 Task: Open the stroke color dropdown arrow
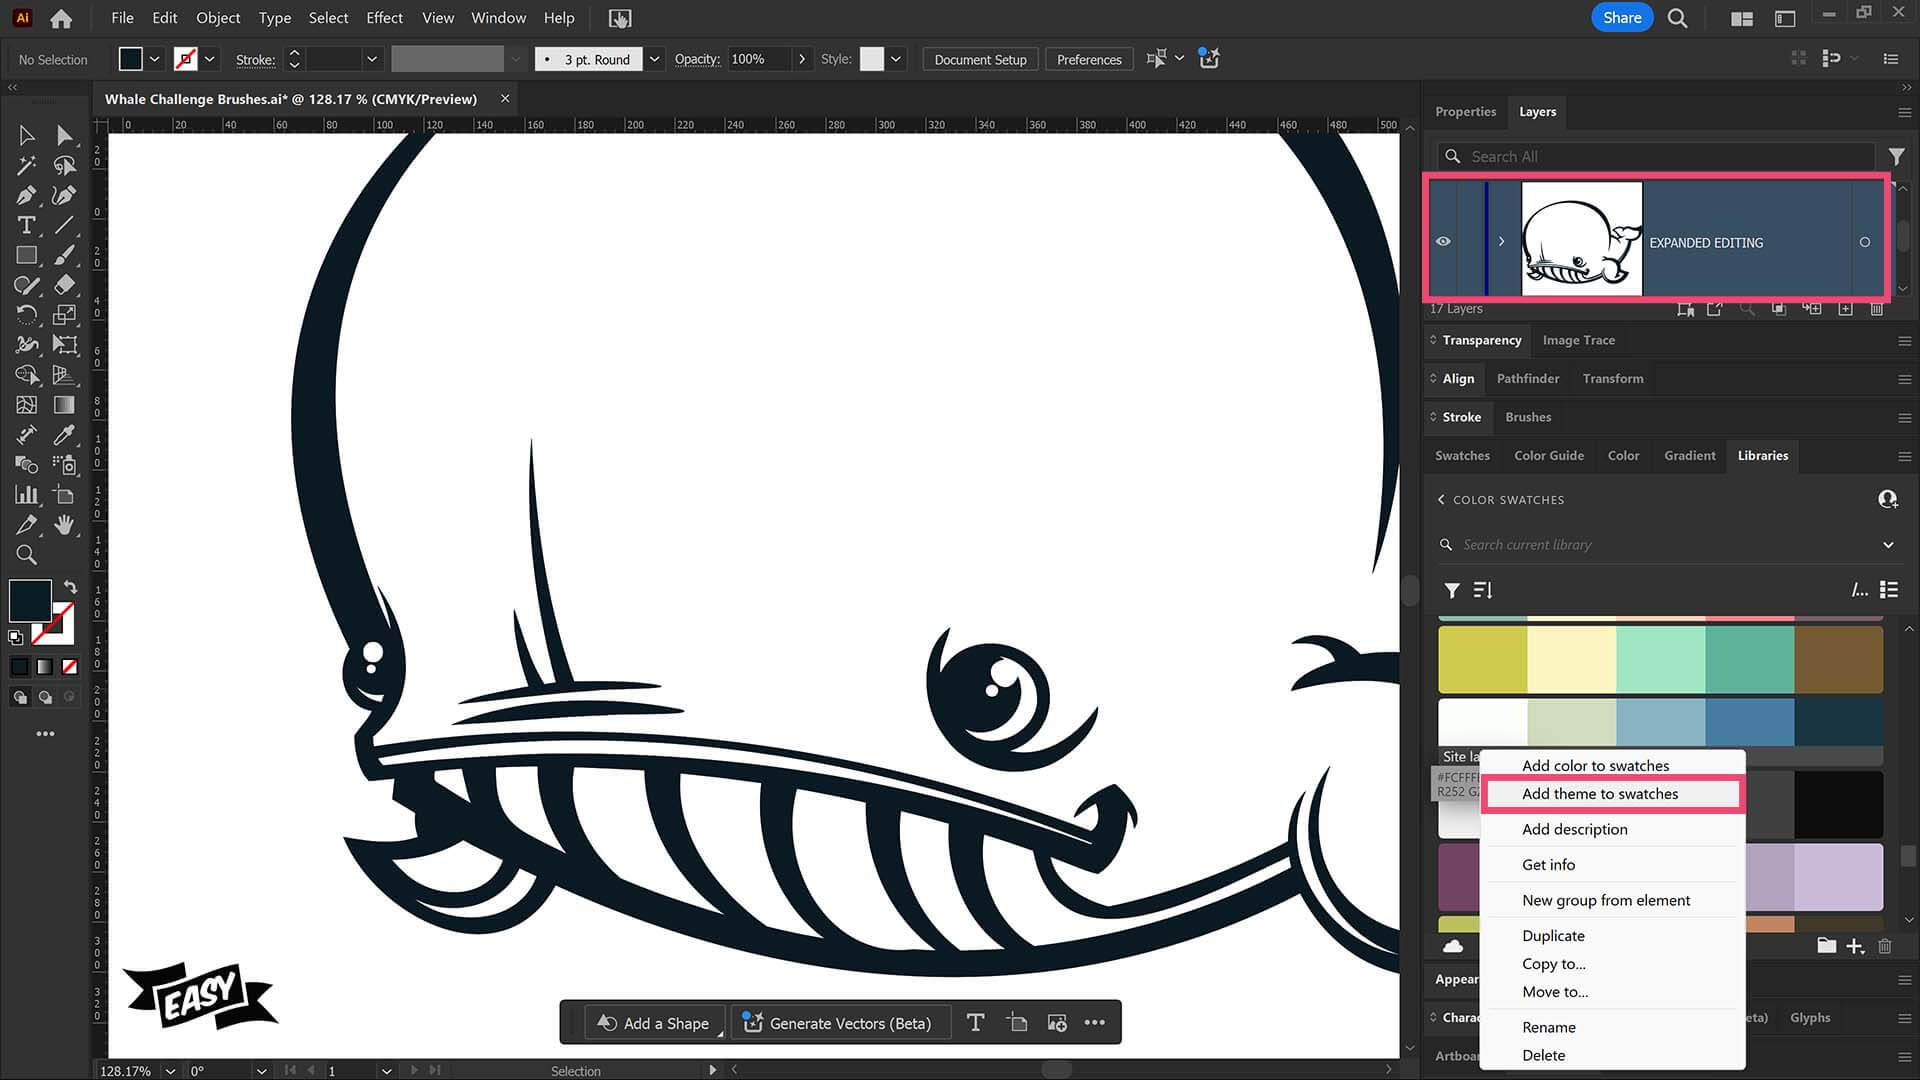[x=210, y=59]
